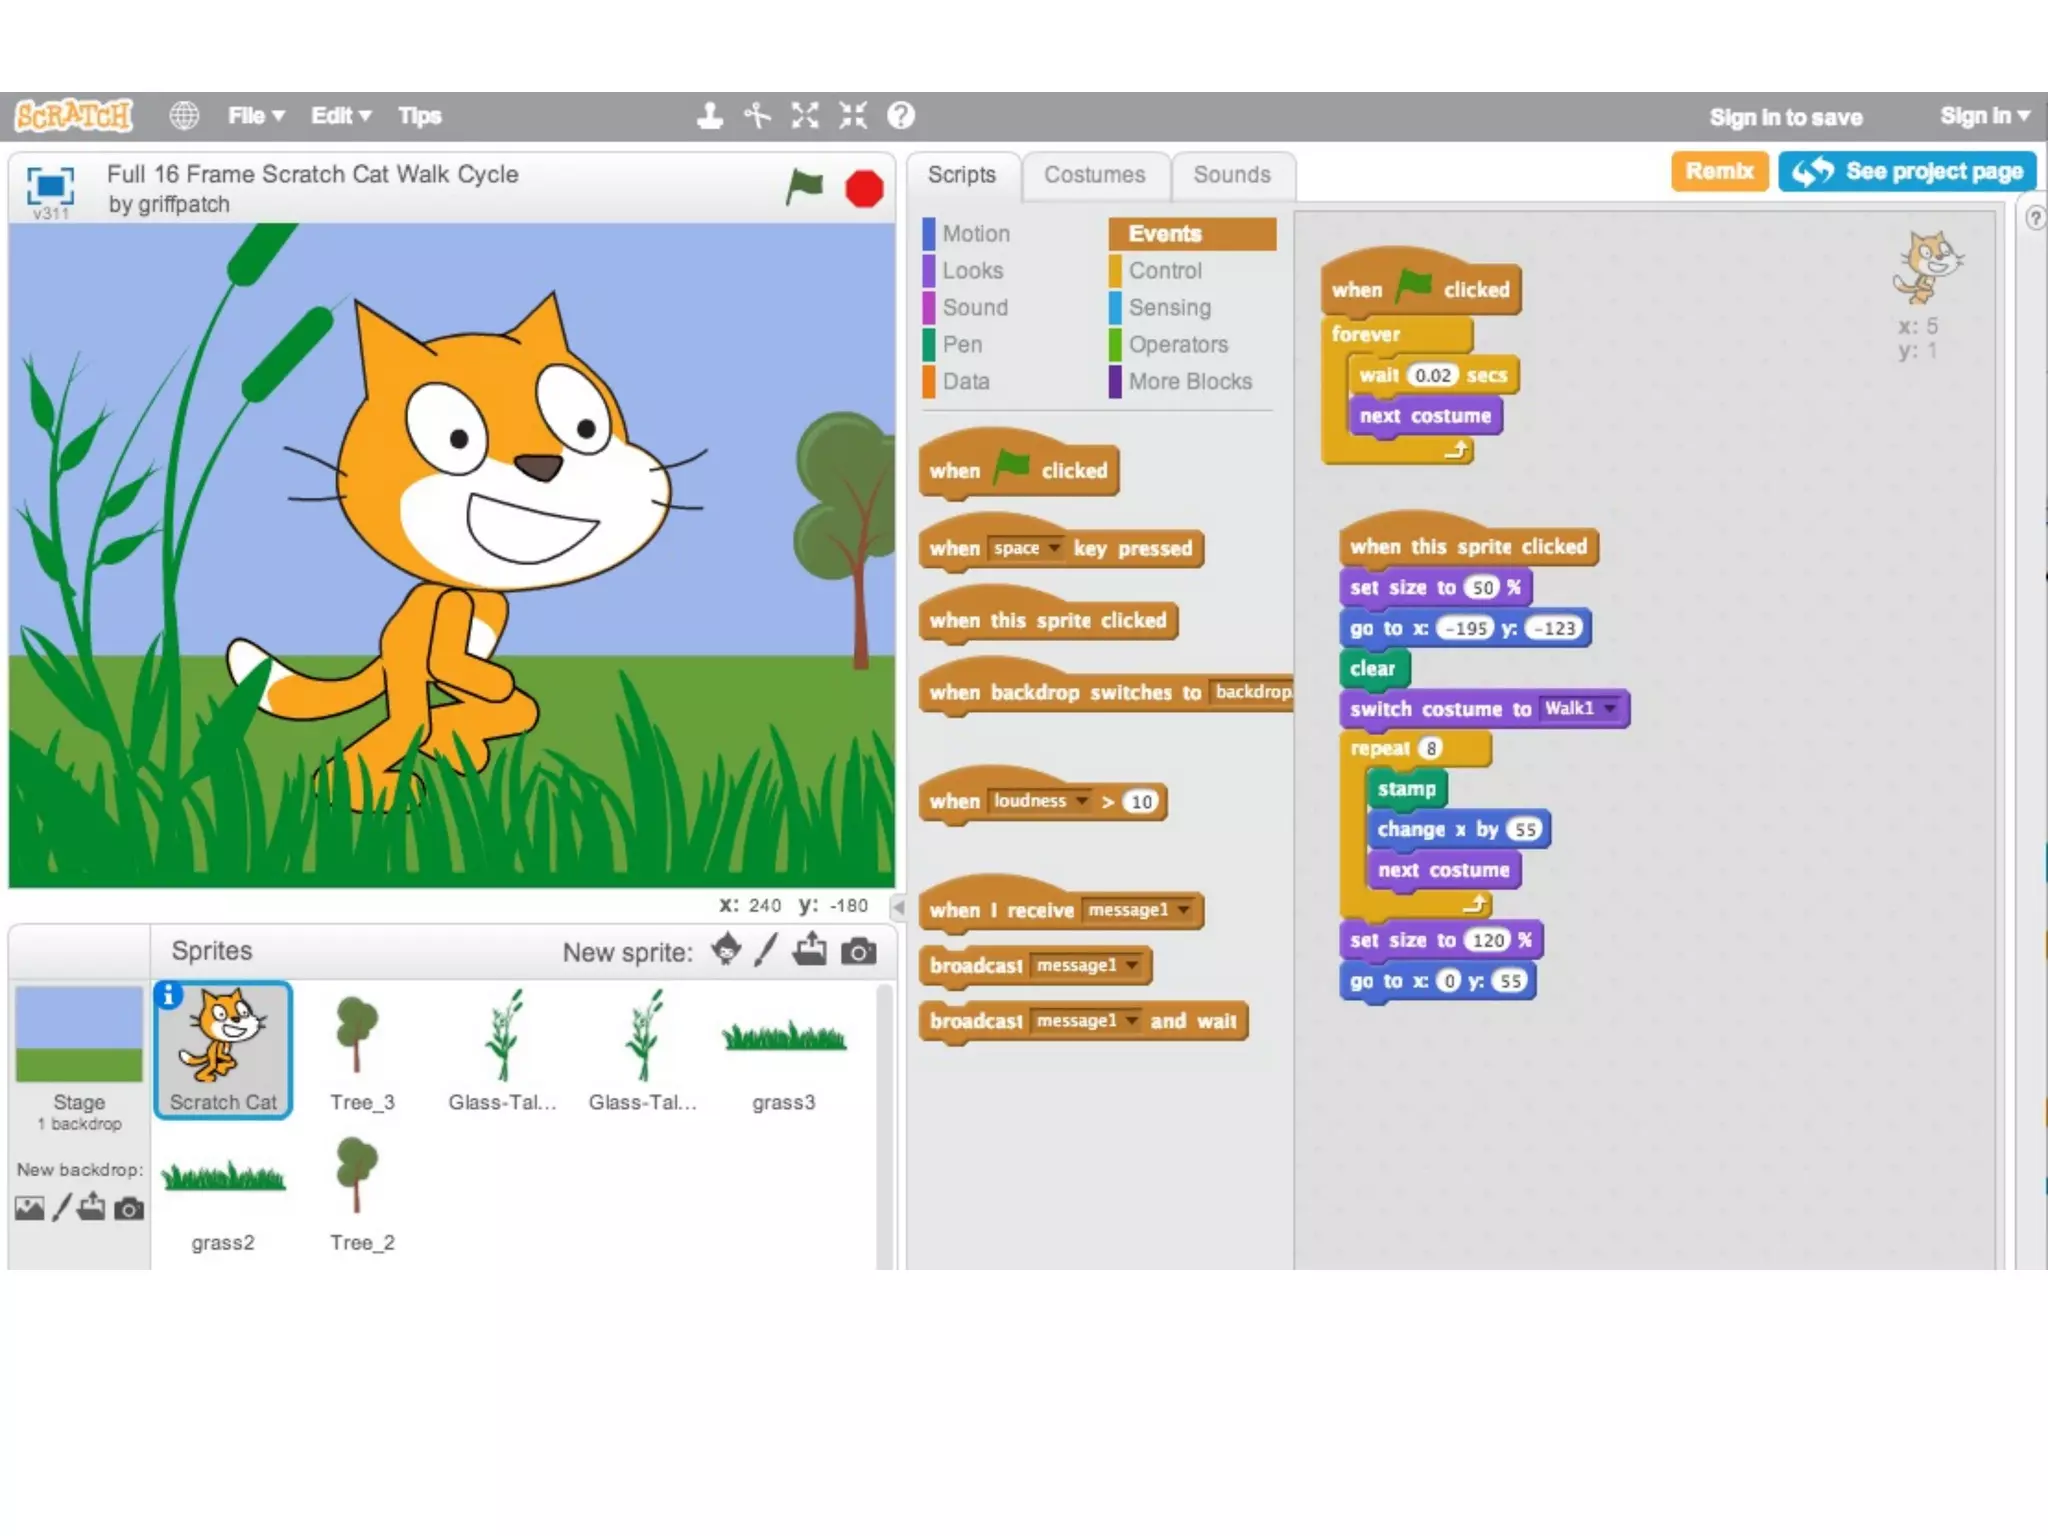Collapse stage with small arrow divider
The image size is (2048, 1536).
tap(898, 907)
